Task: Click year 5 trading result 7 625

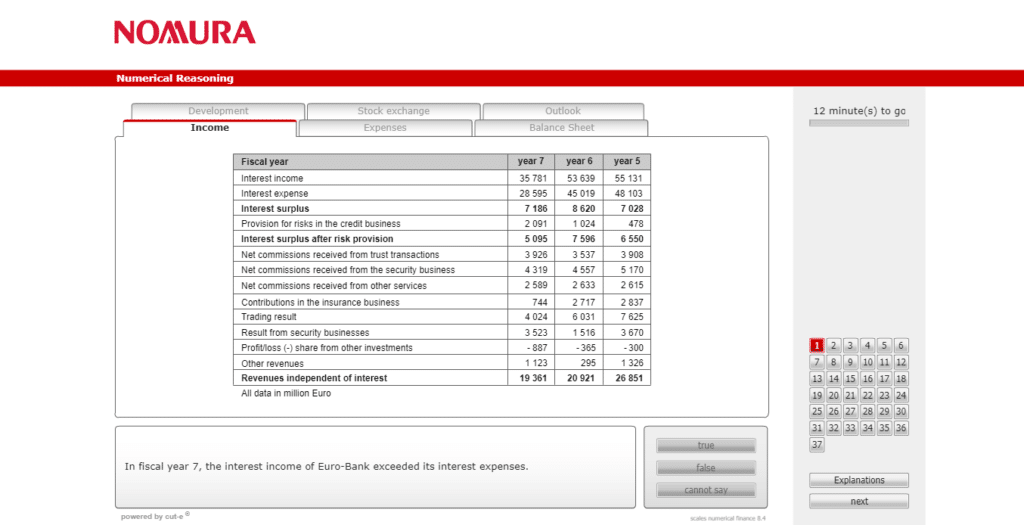Action: pyautogui.click(x=631, y=317)
